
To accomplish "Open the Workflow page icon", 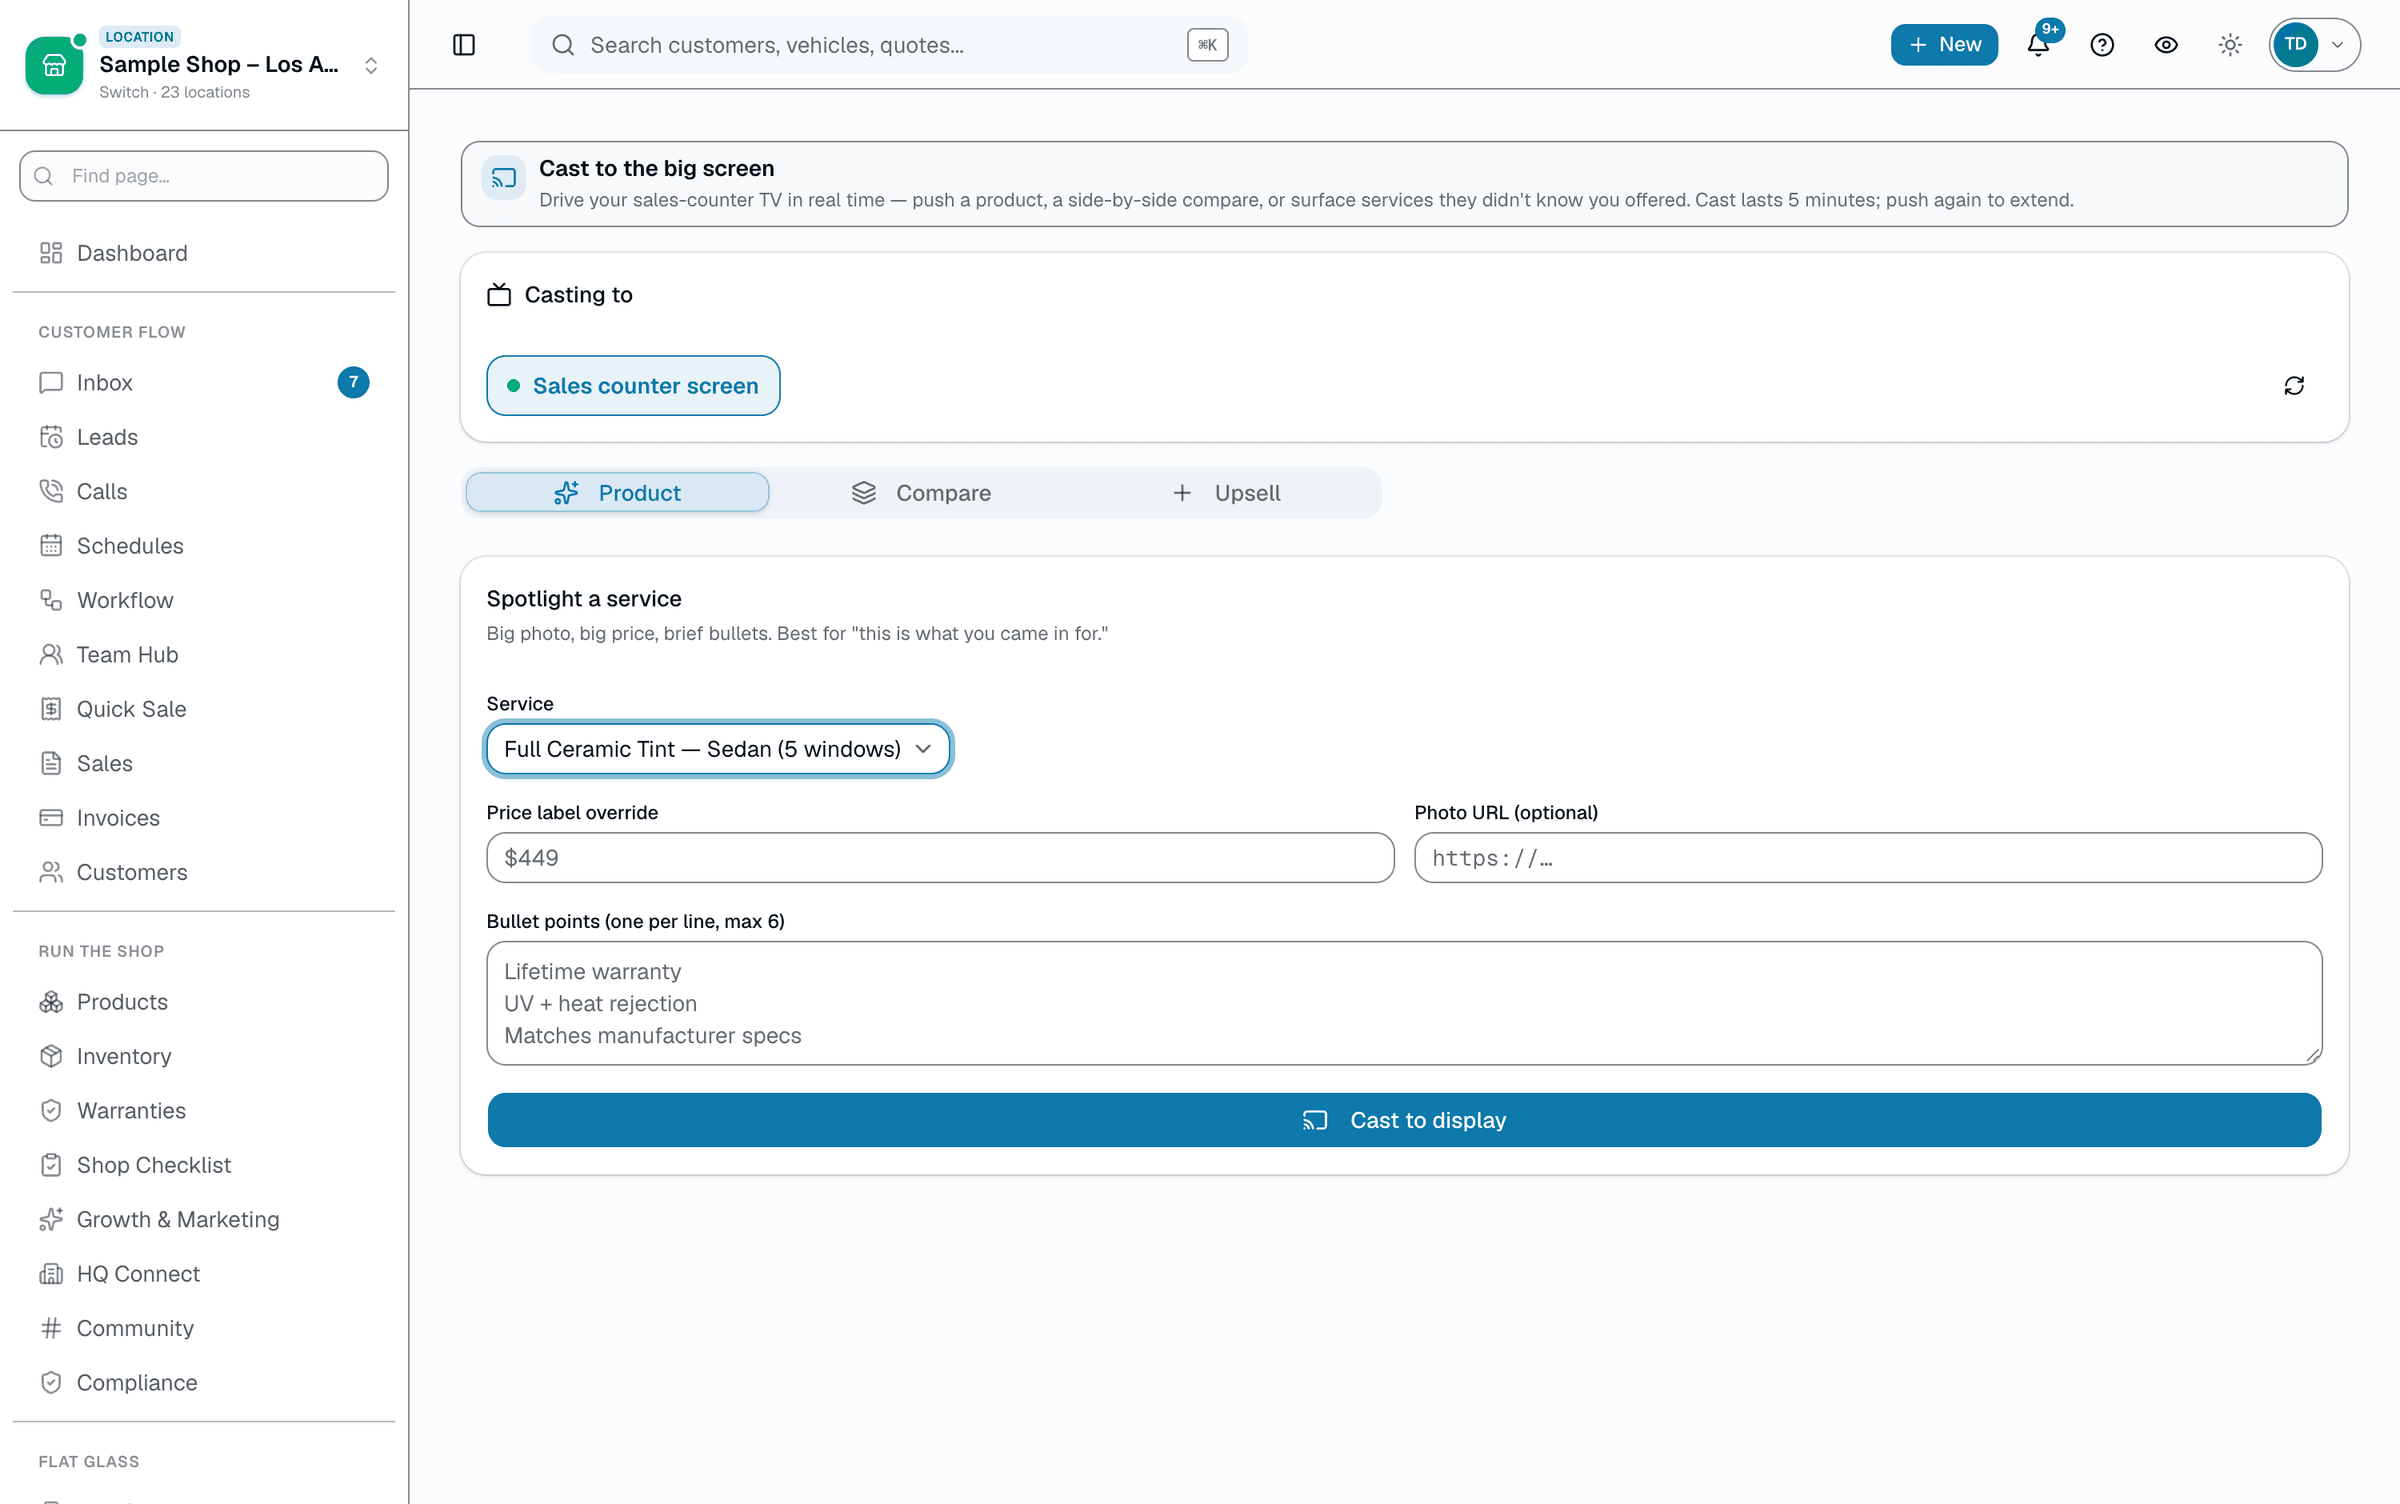I will click(51, 600).
